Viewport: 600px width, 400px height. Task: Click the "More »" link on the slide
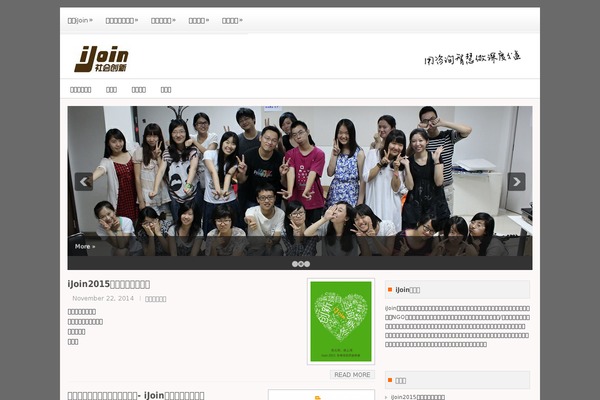point(85,247)
